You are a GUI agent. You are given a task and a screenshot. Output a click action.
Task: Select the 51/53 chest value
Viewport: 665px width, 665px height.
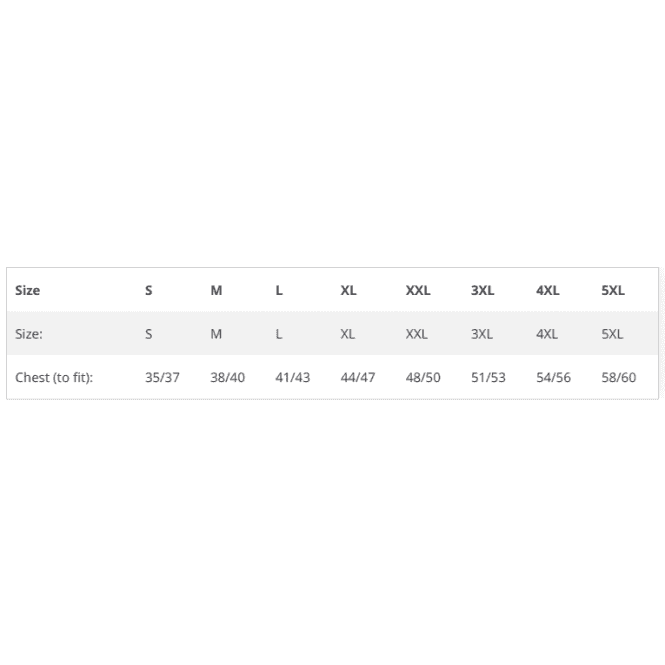coord(488,378)
